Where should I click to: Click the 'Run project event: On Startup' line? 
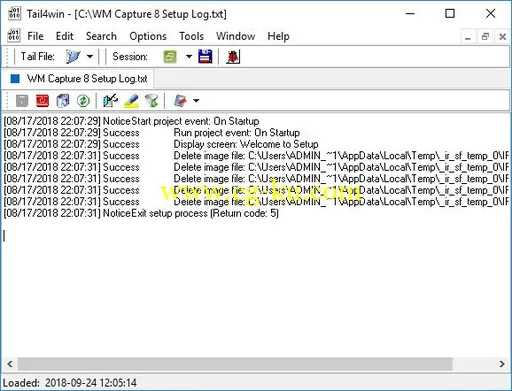(x=152, y=133)
